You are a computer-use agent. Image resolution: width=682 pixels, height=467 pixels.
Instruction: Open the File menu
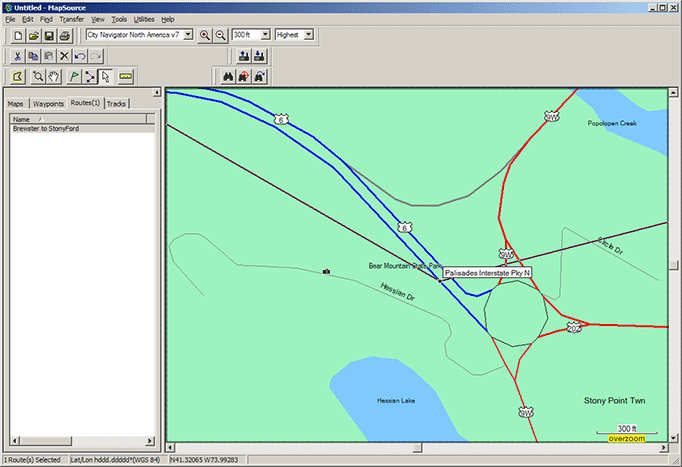(x=10, y=19)
